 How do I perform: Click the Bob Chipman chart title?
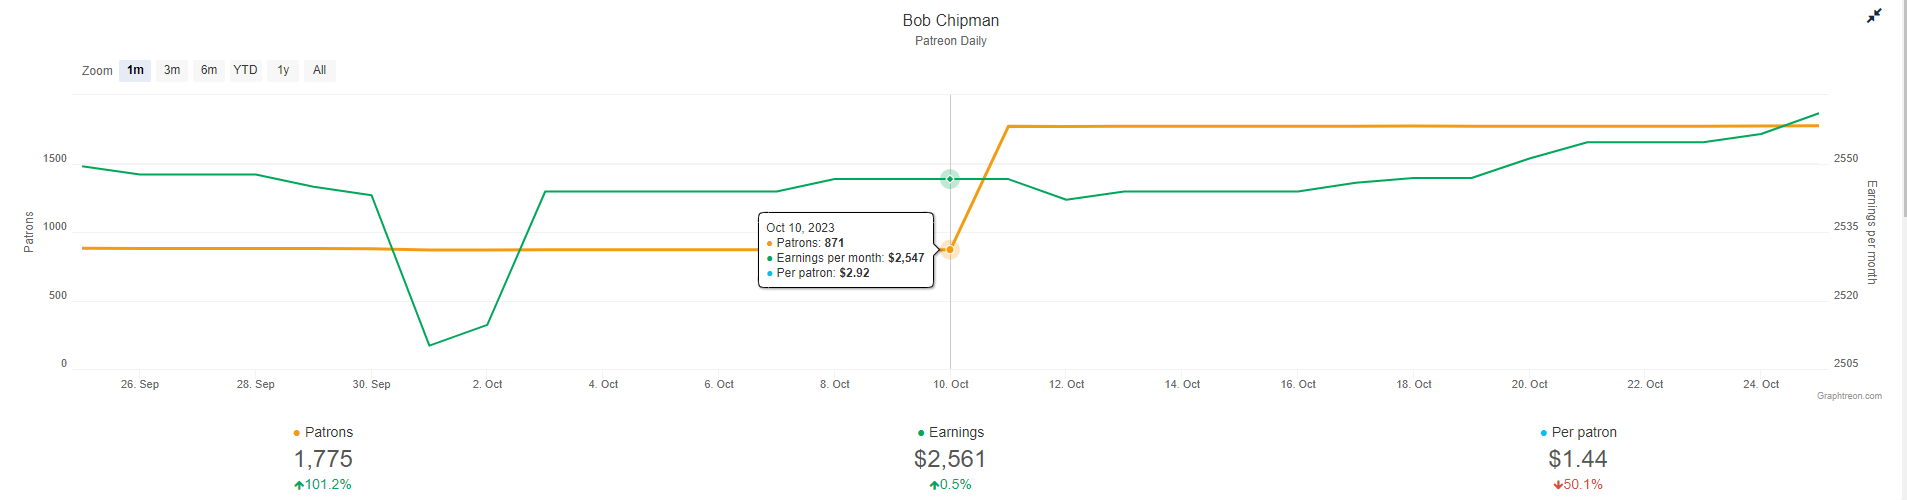click(950, 20)
